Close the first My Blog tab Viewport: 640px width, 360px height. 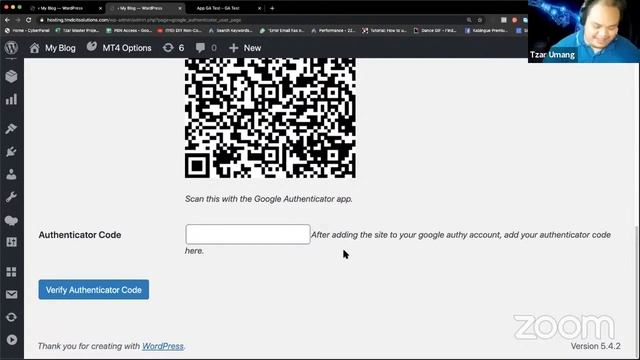[x=100, y=8]
